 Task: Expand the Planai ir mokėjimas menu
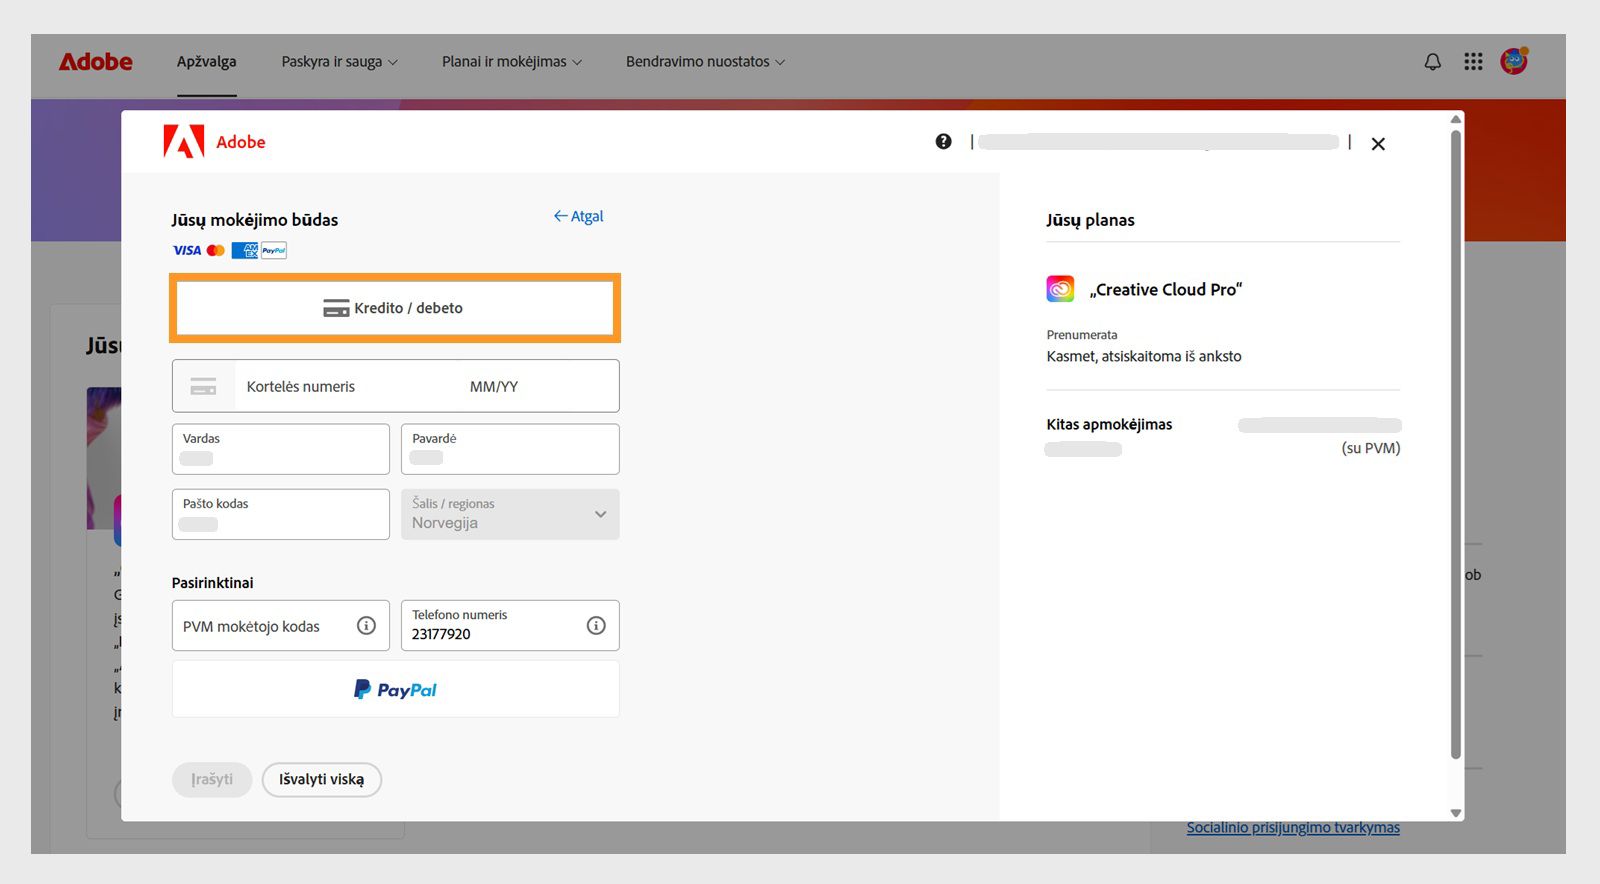[x=511, y=62]
